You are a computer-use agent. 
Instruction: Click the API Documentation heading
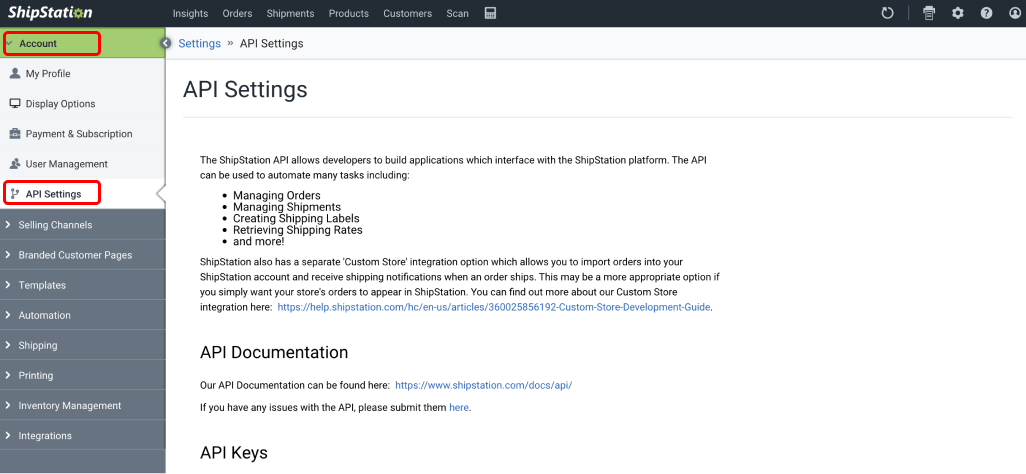tap(274, 352)
